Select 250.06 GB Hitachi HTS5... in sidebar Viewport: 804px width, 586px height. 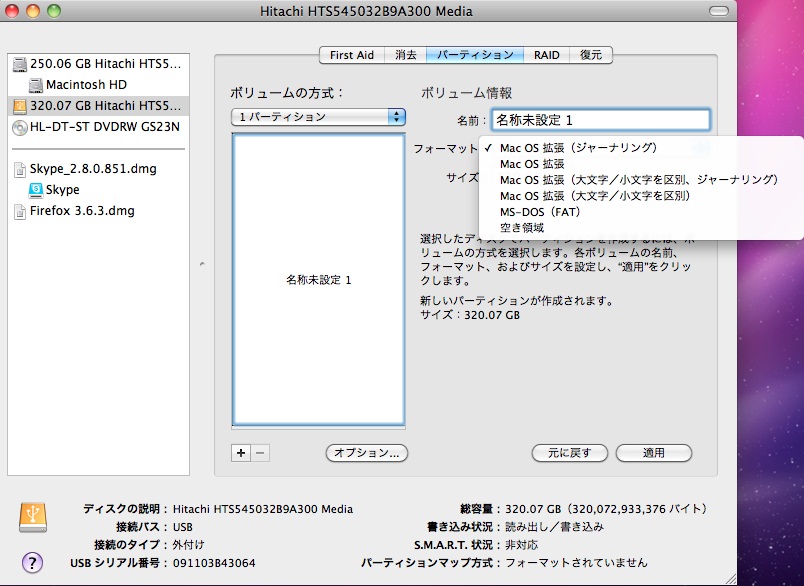tap(98, 64)
